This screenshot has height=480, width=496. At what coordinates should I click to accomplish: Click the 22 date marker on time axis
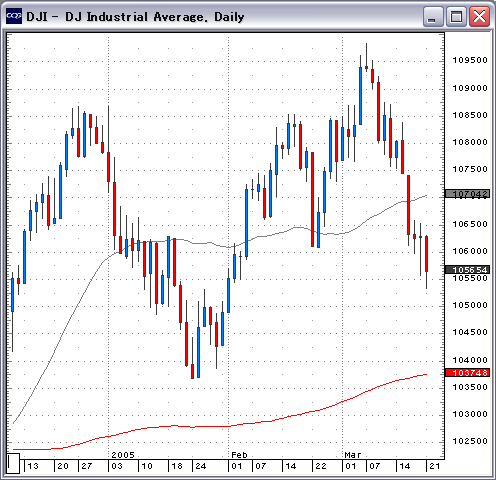pyautogui.click(x=321, y=466)
